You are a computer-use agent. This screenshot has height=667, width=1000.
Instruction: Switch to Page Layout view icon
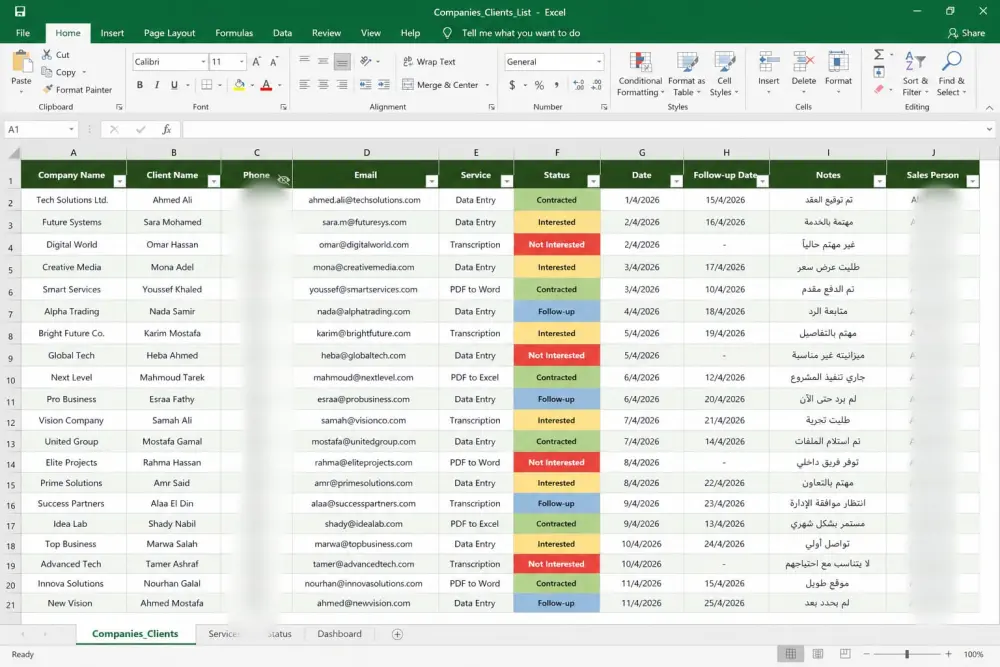pyautogui.click(x=818, y=654)
